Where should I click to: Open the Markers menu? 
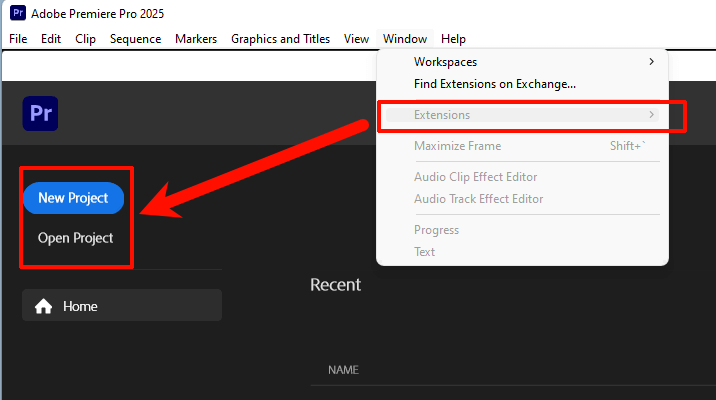[196, 39]
